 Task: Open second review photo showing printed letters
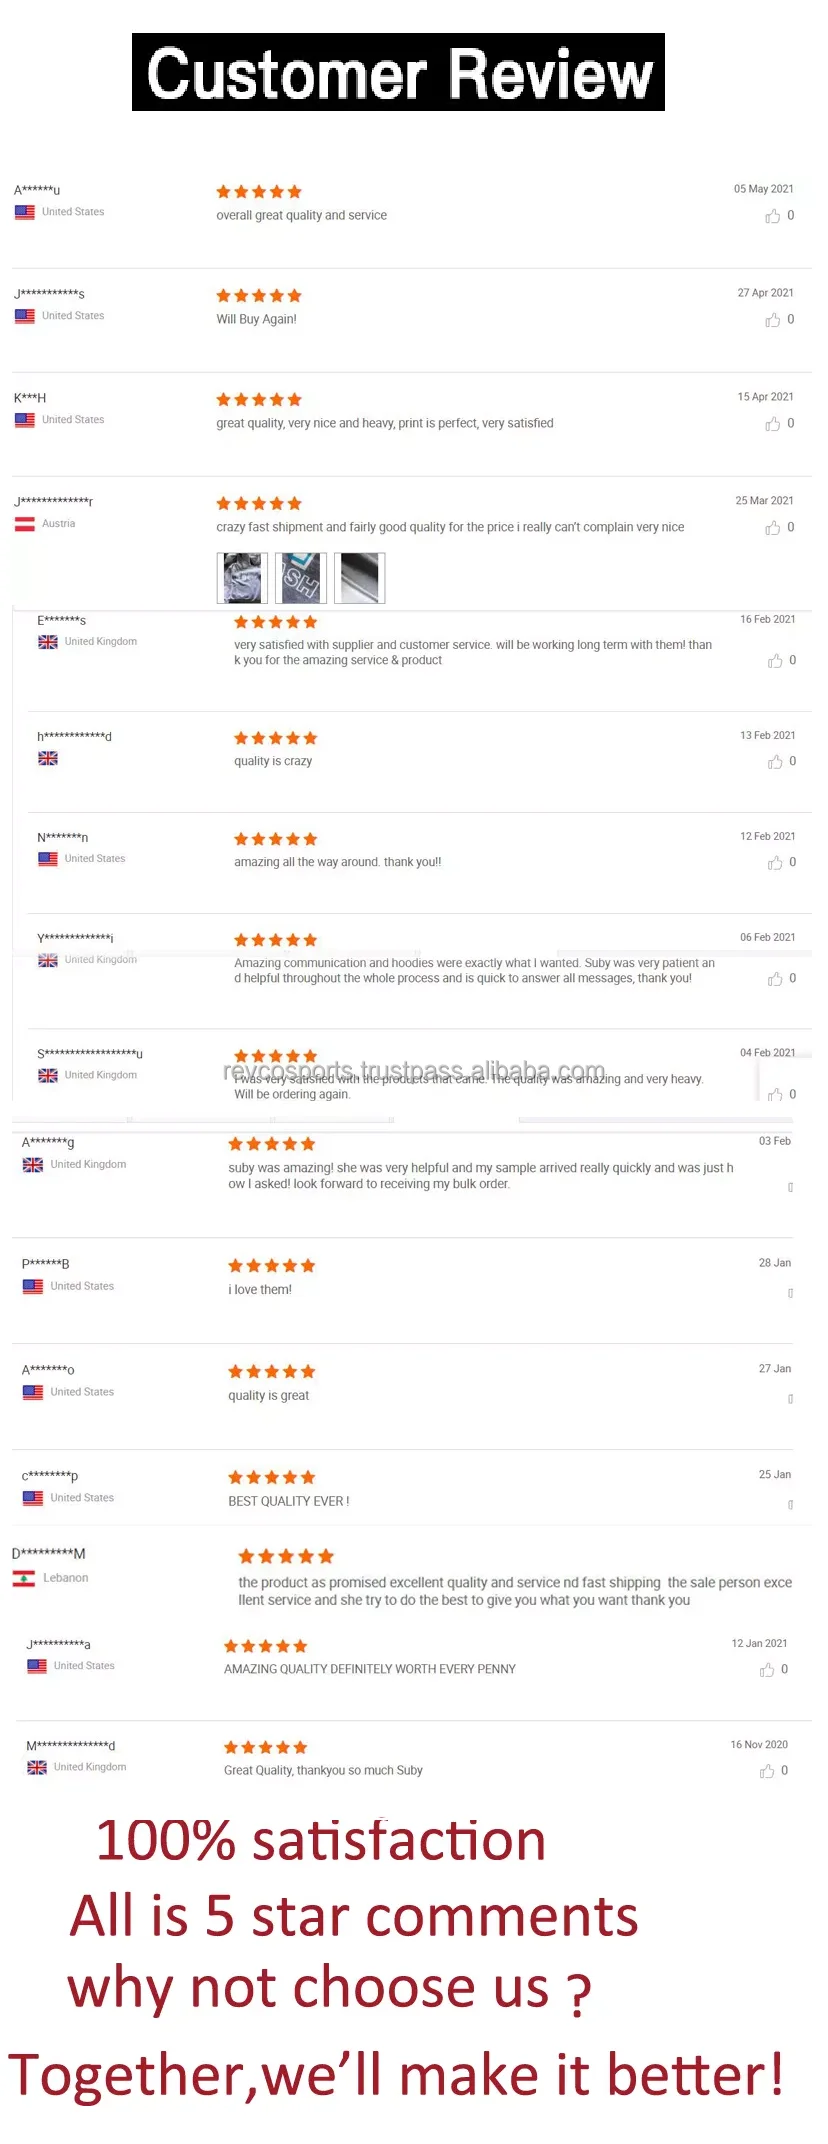click(x=300, y=578)
